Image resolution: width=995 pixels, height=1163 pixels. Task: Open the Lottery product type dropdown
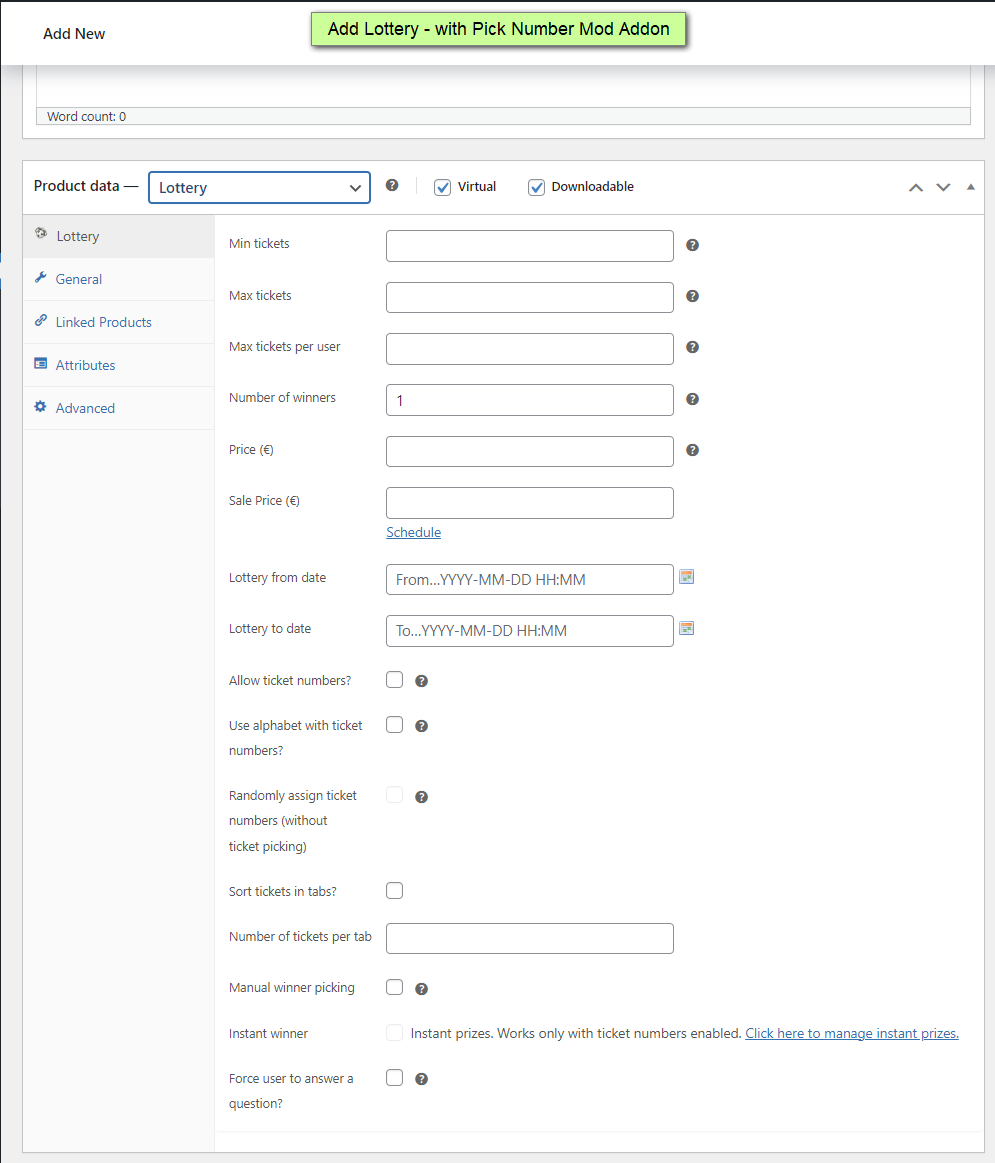coord(259,187)
